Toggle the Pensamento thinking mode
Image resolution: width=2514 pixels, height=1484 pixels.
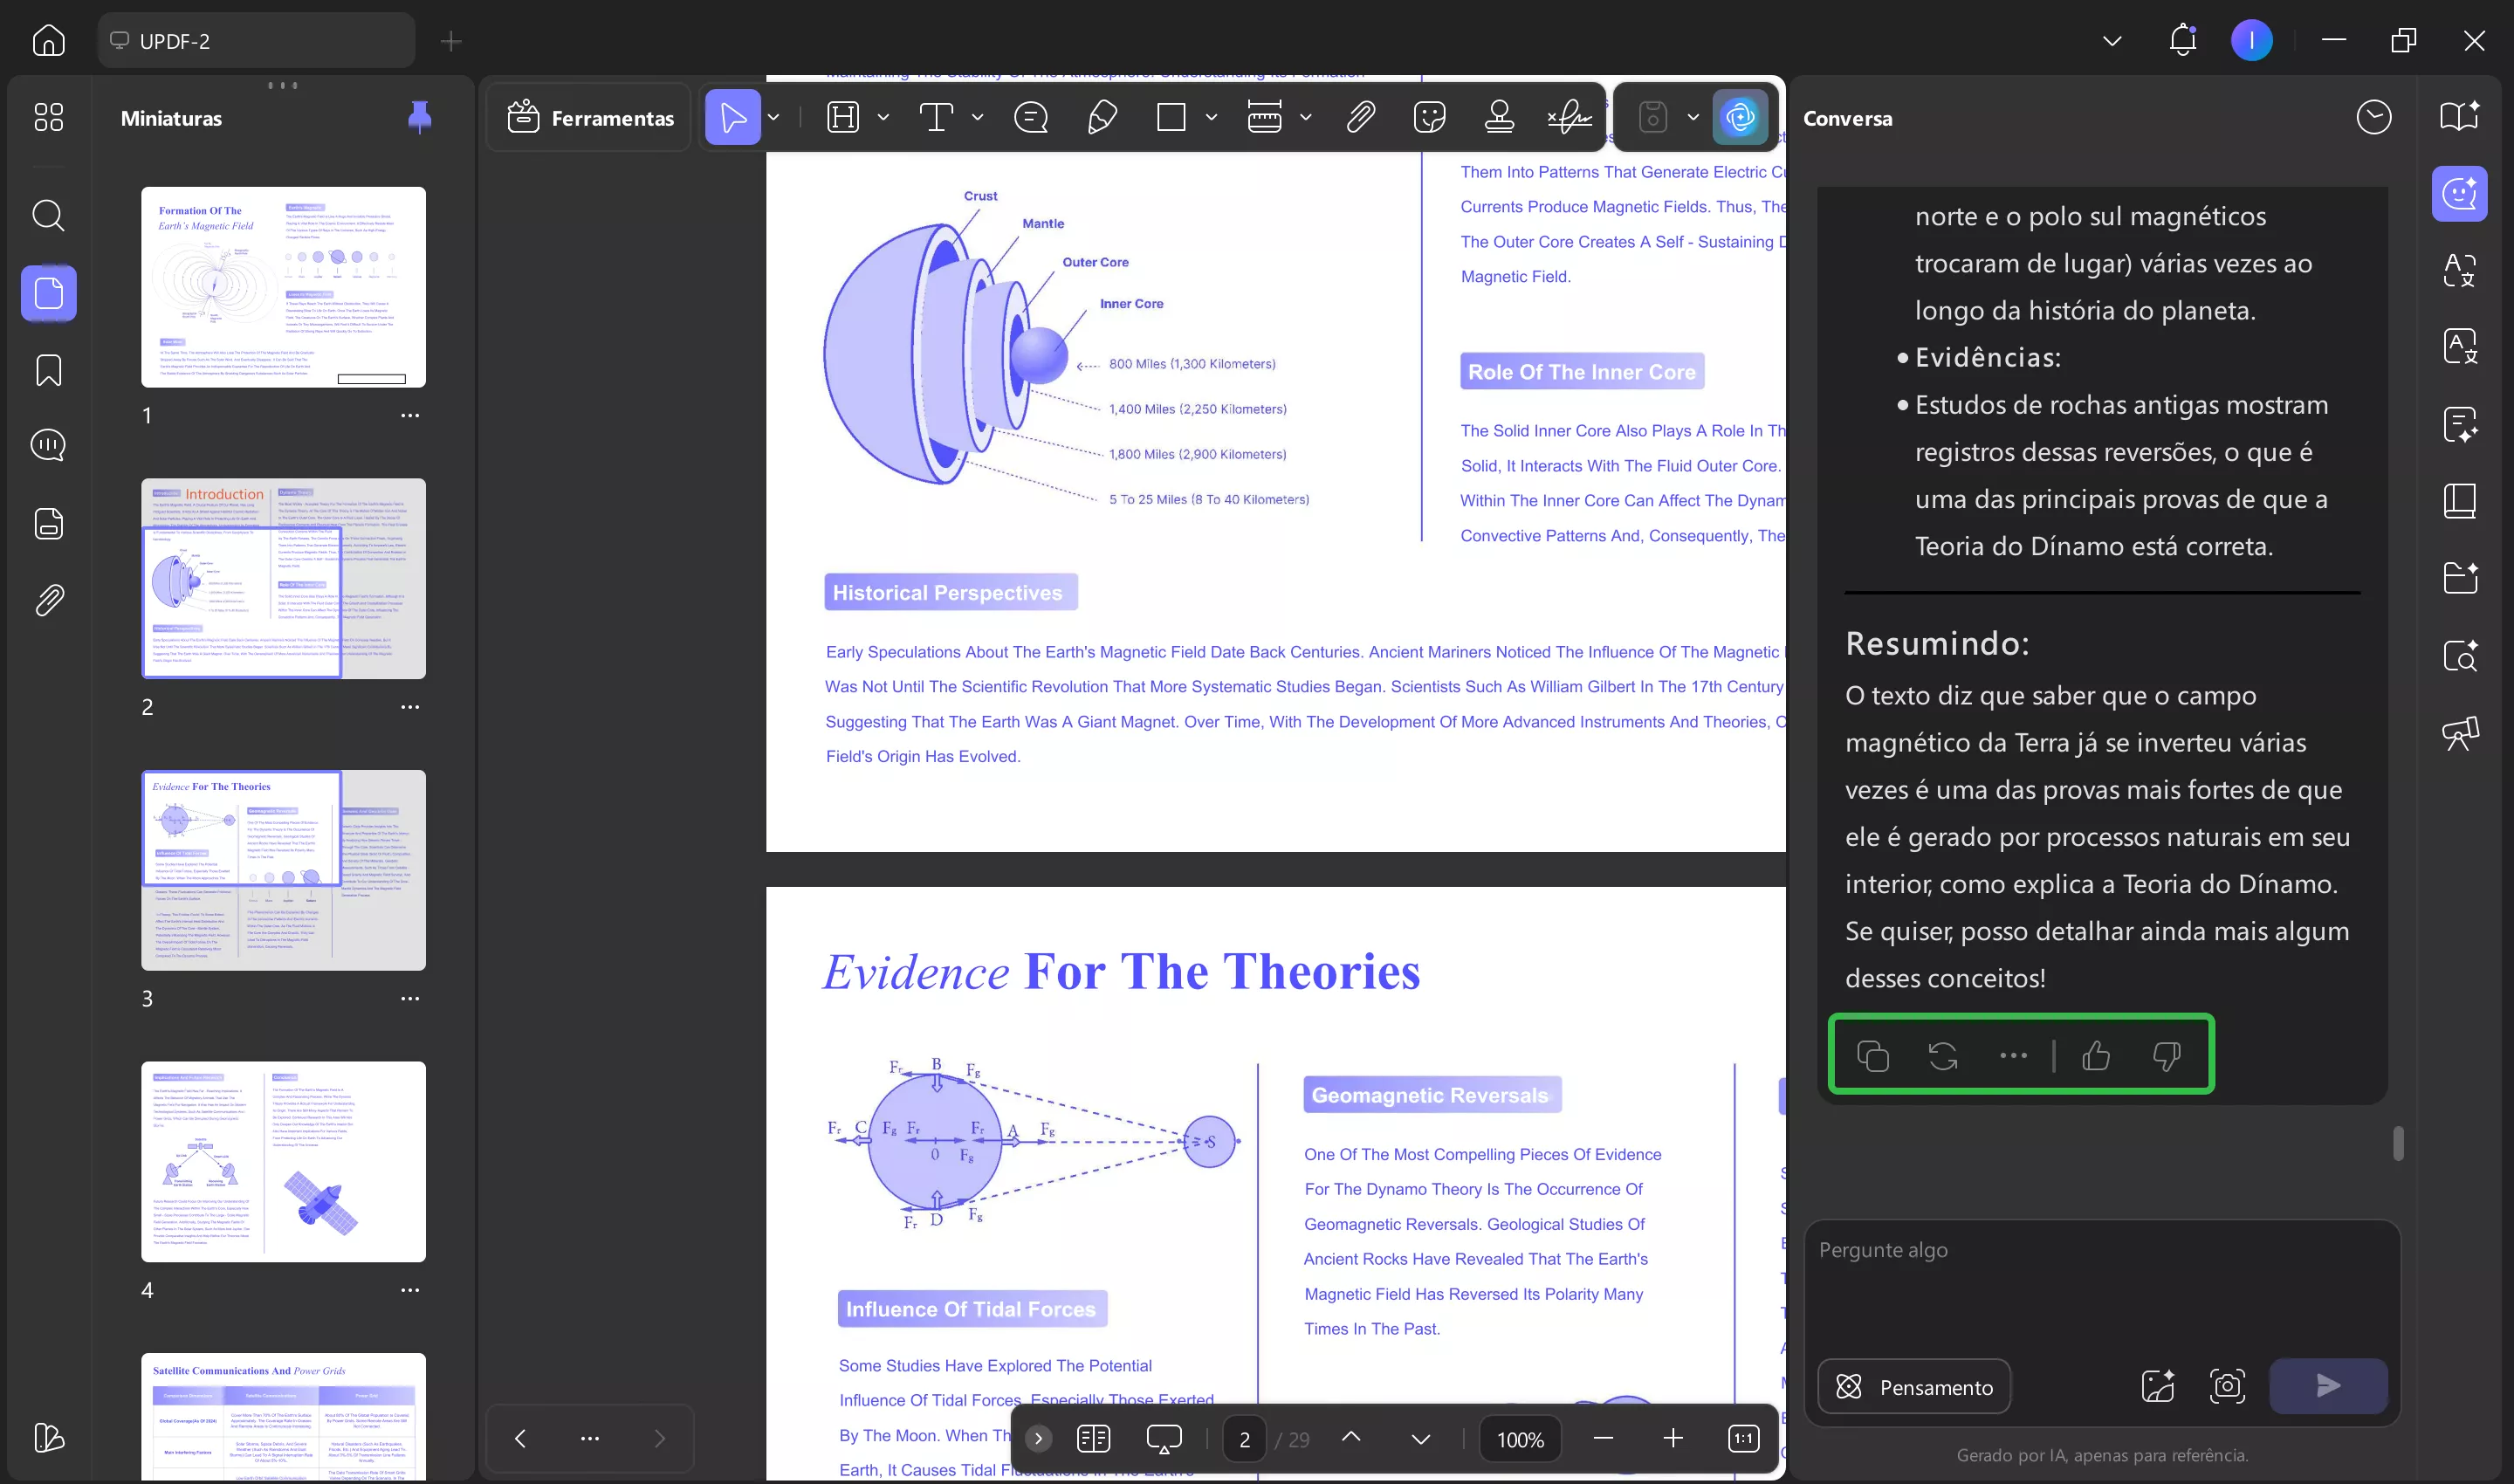[x=1914, y=1387]
